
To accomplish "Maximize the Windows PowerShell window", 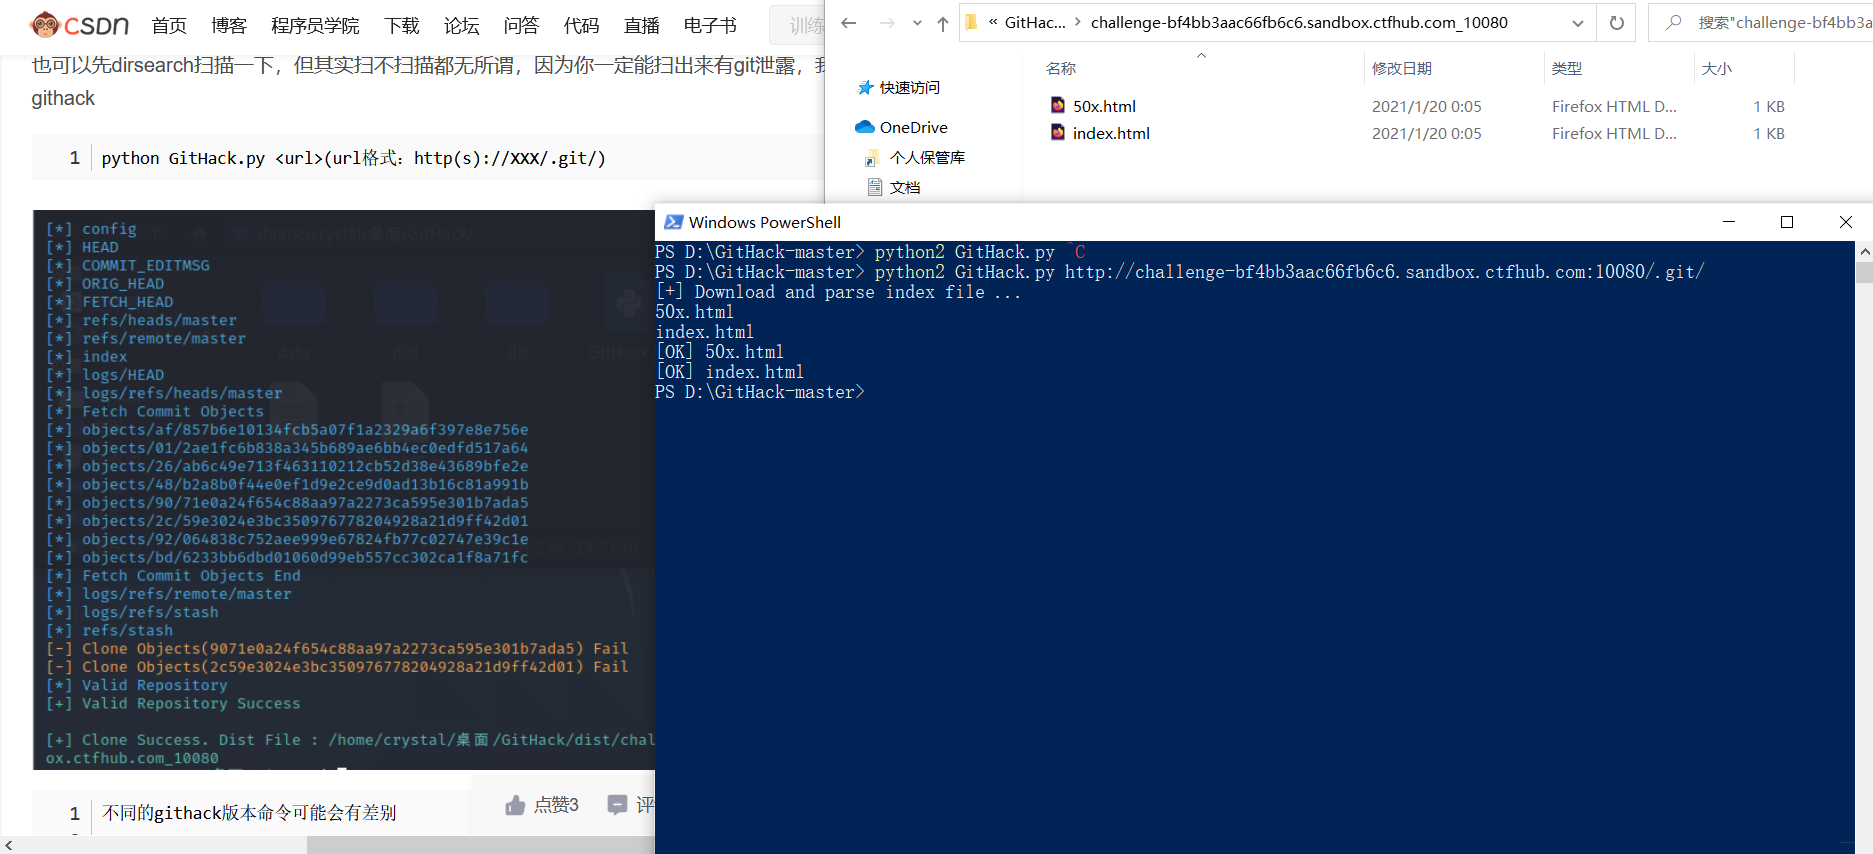I will [1787, 222].
